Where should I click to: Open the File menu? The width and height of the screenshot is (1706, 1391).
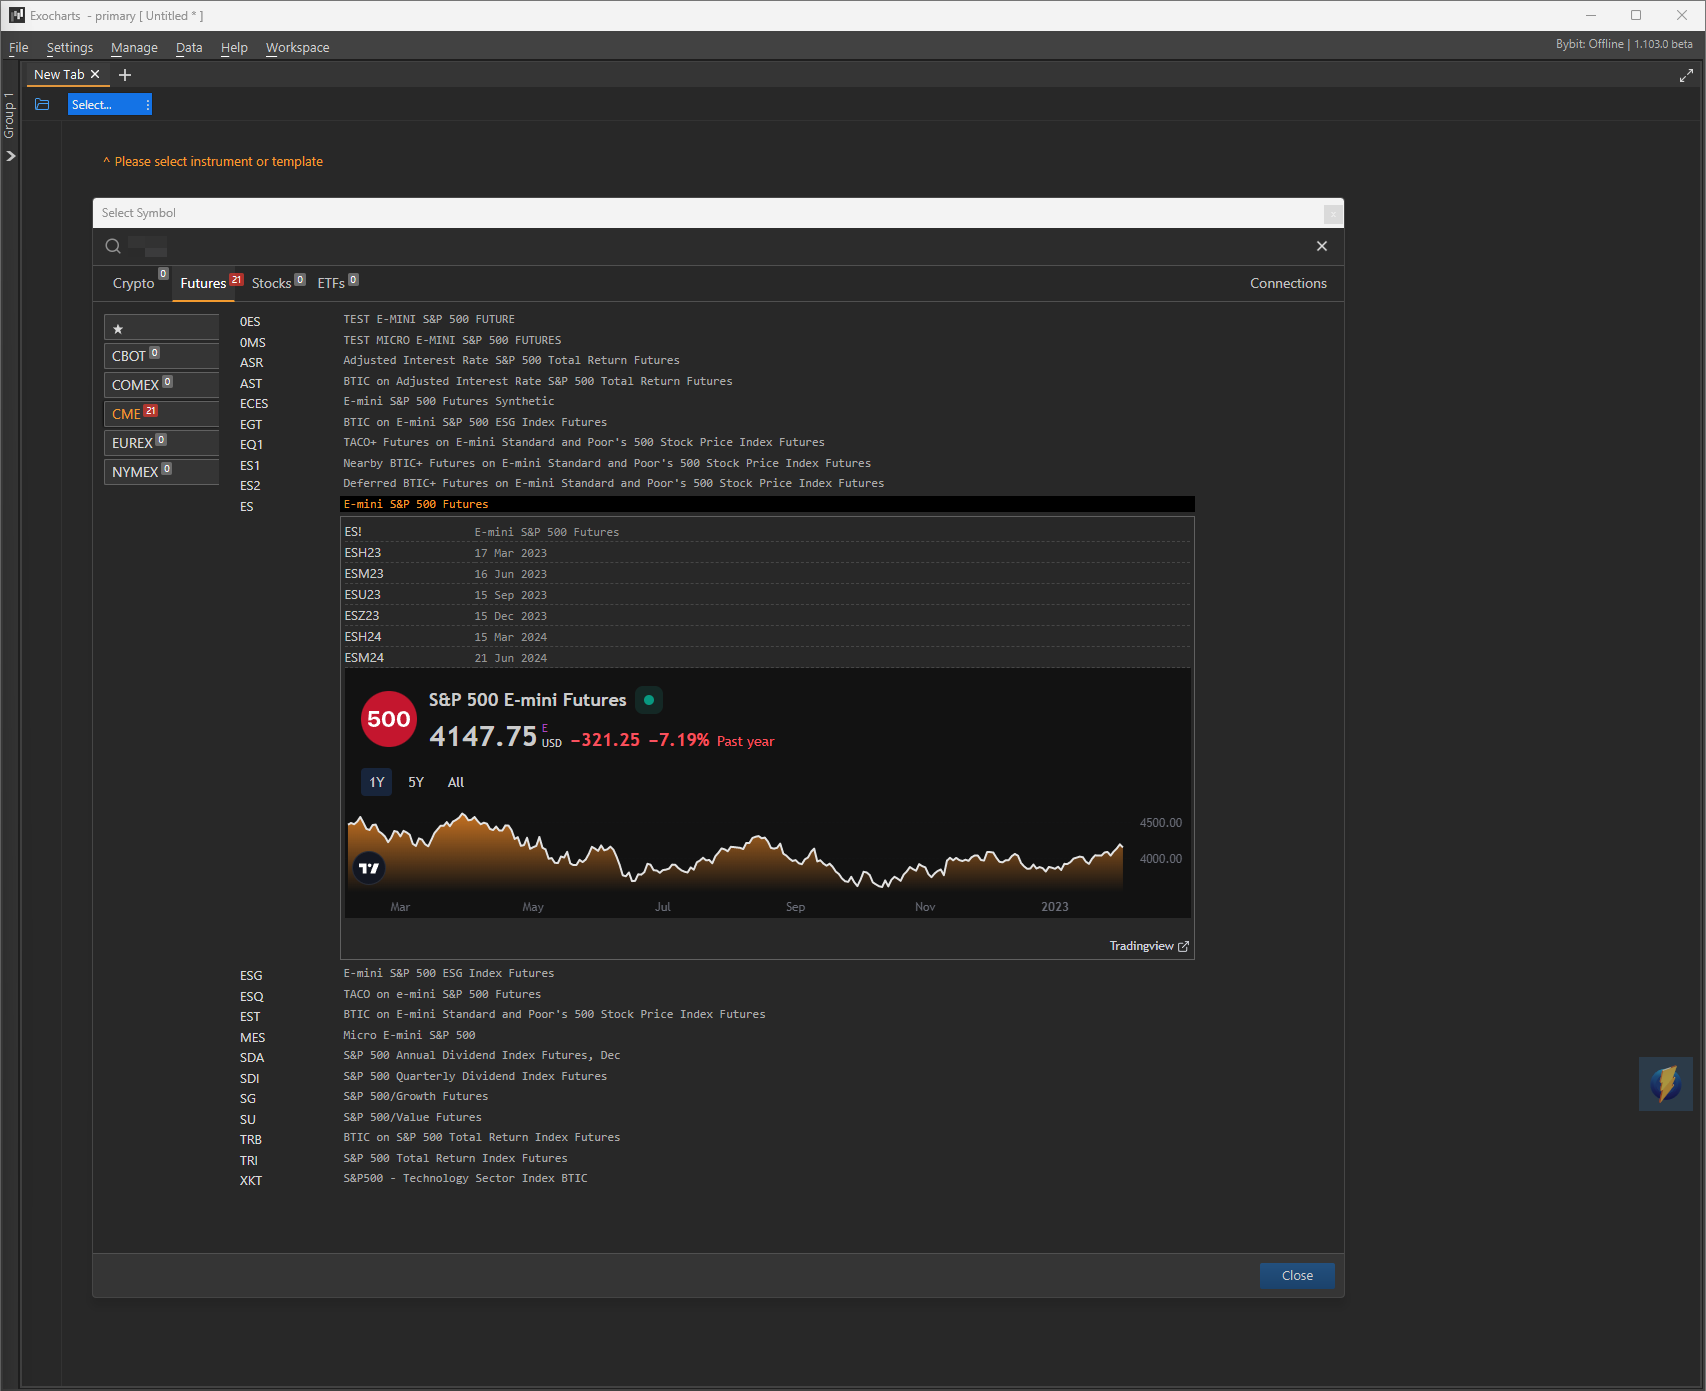point(19,47)
